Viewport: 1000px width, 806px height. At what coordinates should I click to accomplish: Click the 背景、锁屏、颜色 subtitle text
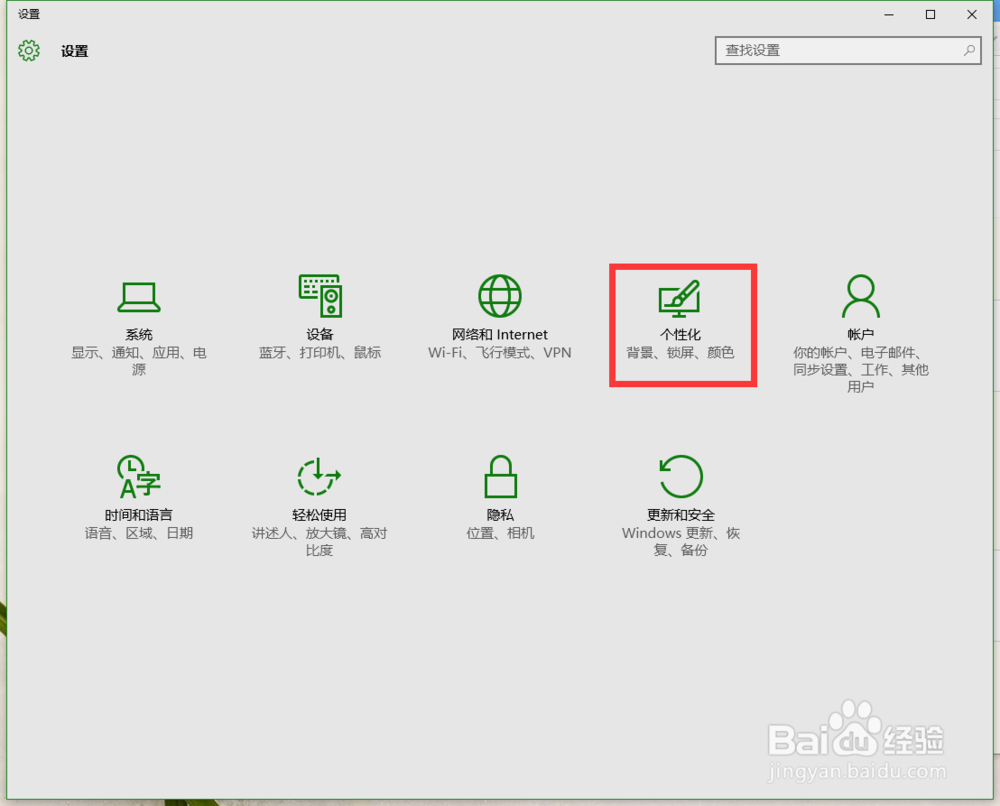(x=683, y=352)
